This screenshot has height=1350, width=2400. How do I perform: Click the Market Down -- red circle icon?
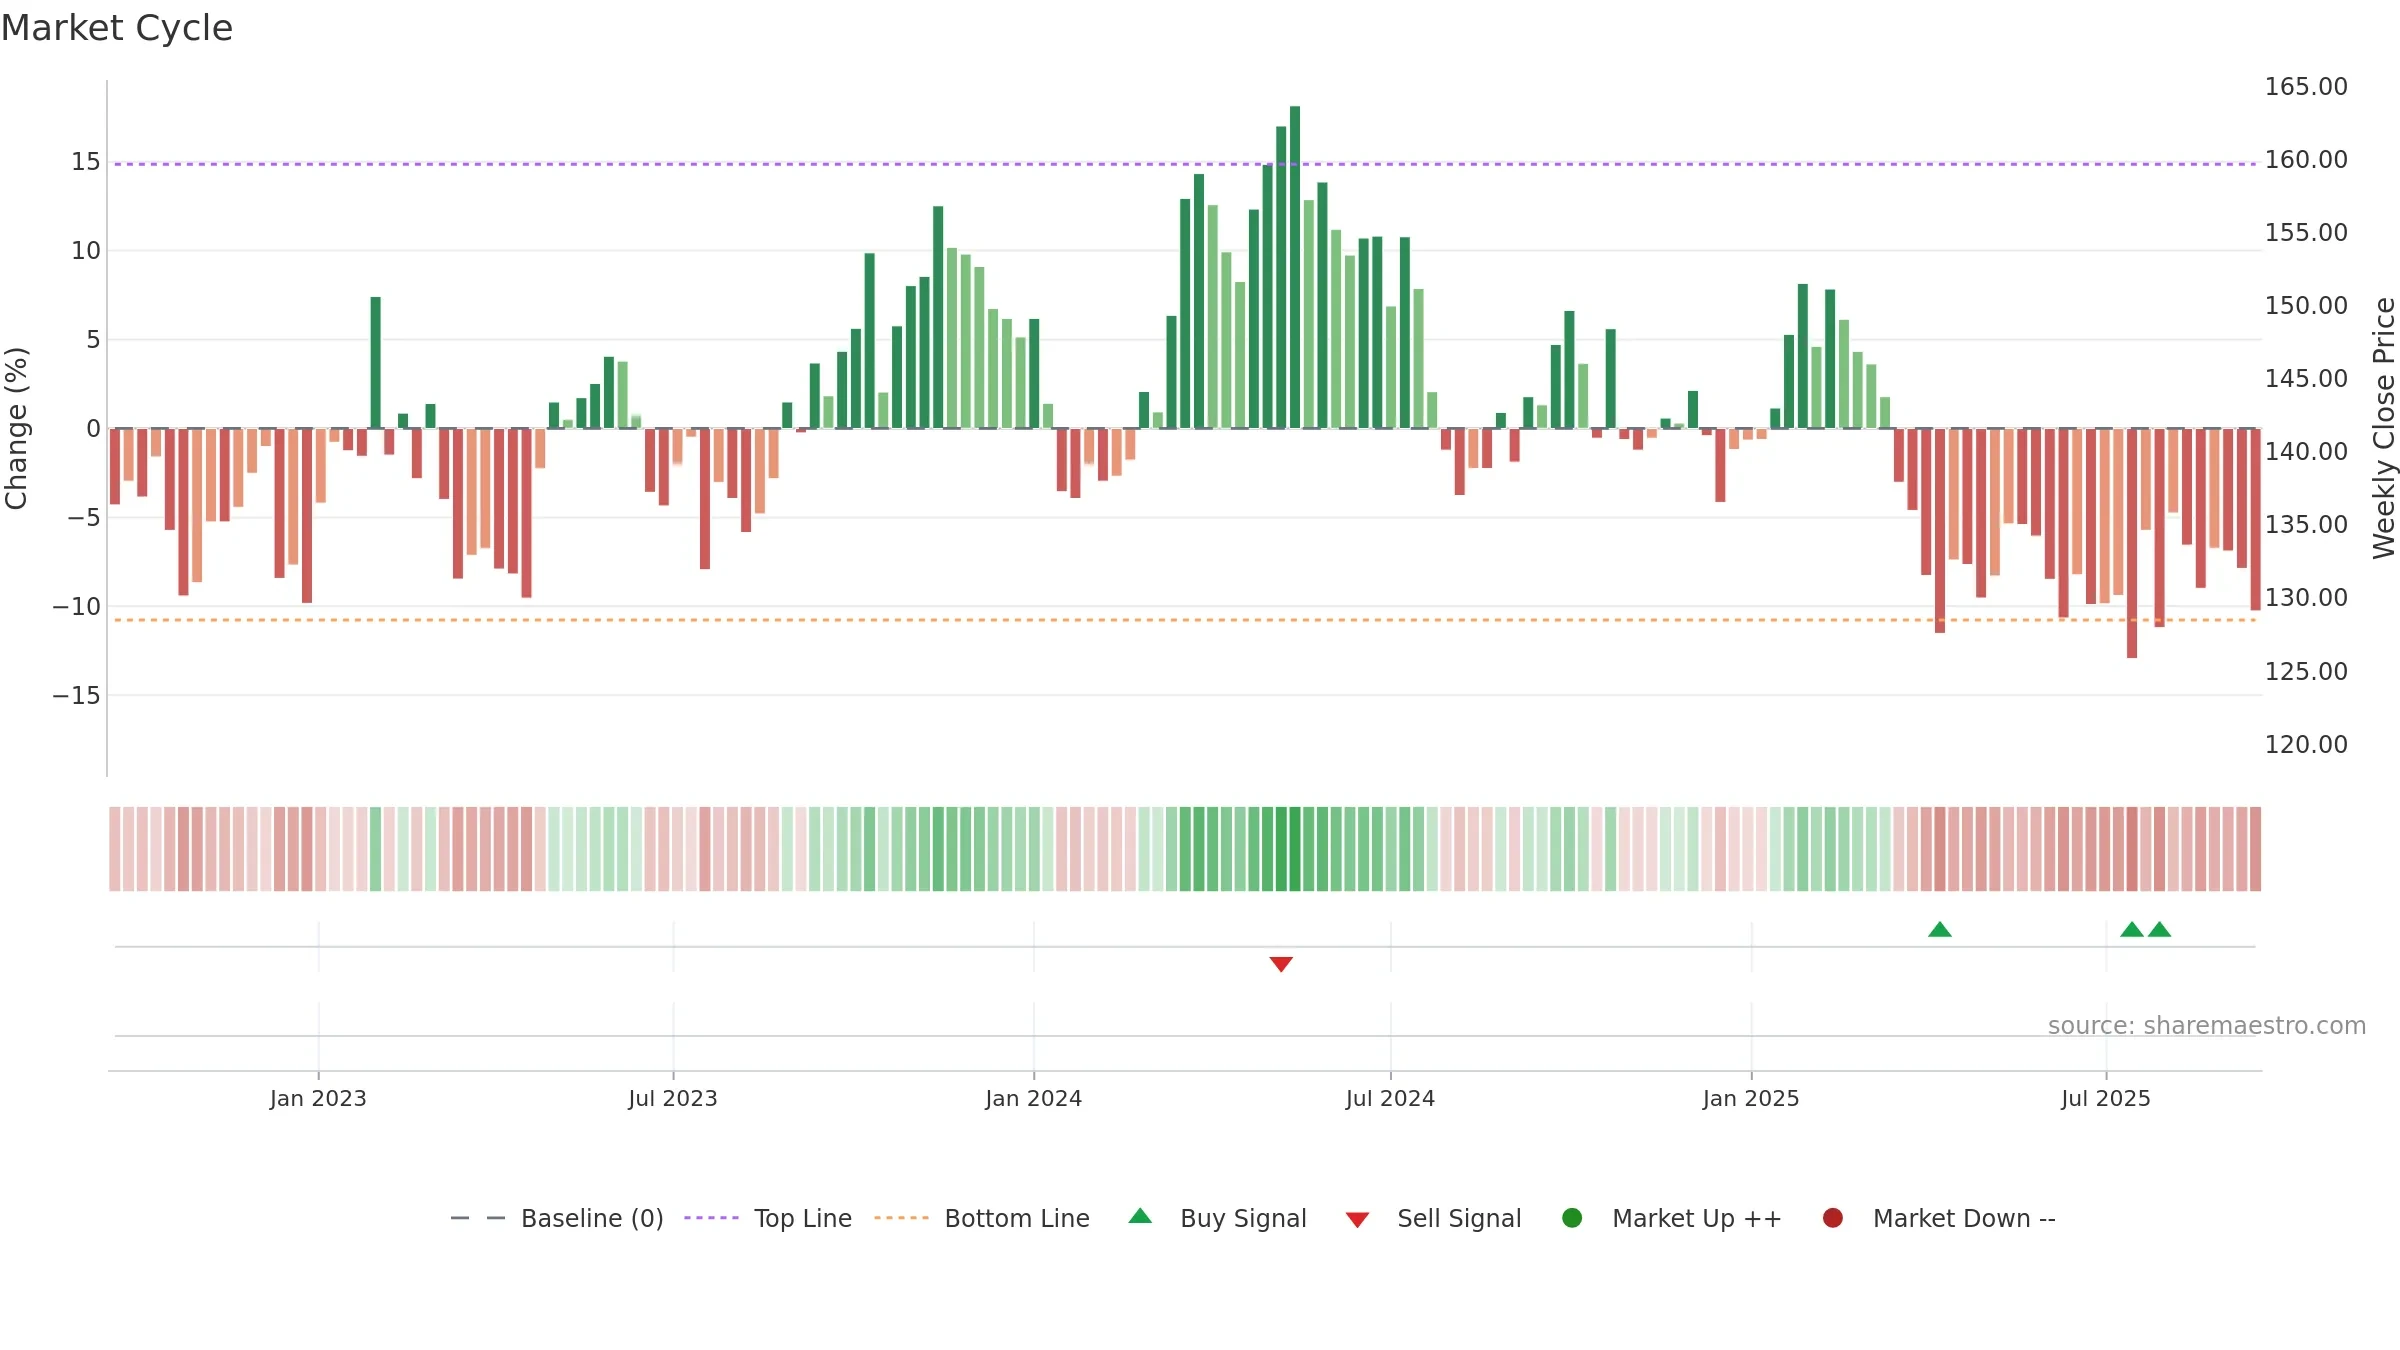(1833, 1218)
